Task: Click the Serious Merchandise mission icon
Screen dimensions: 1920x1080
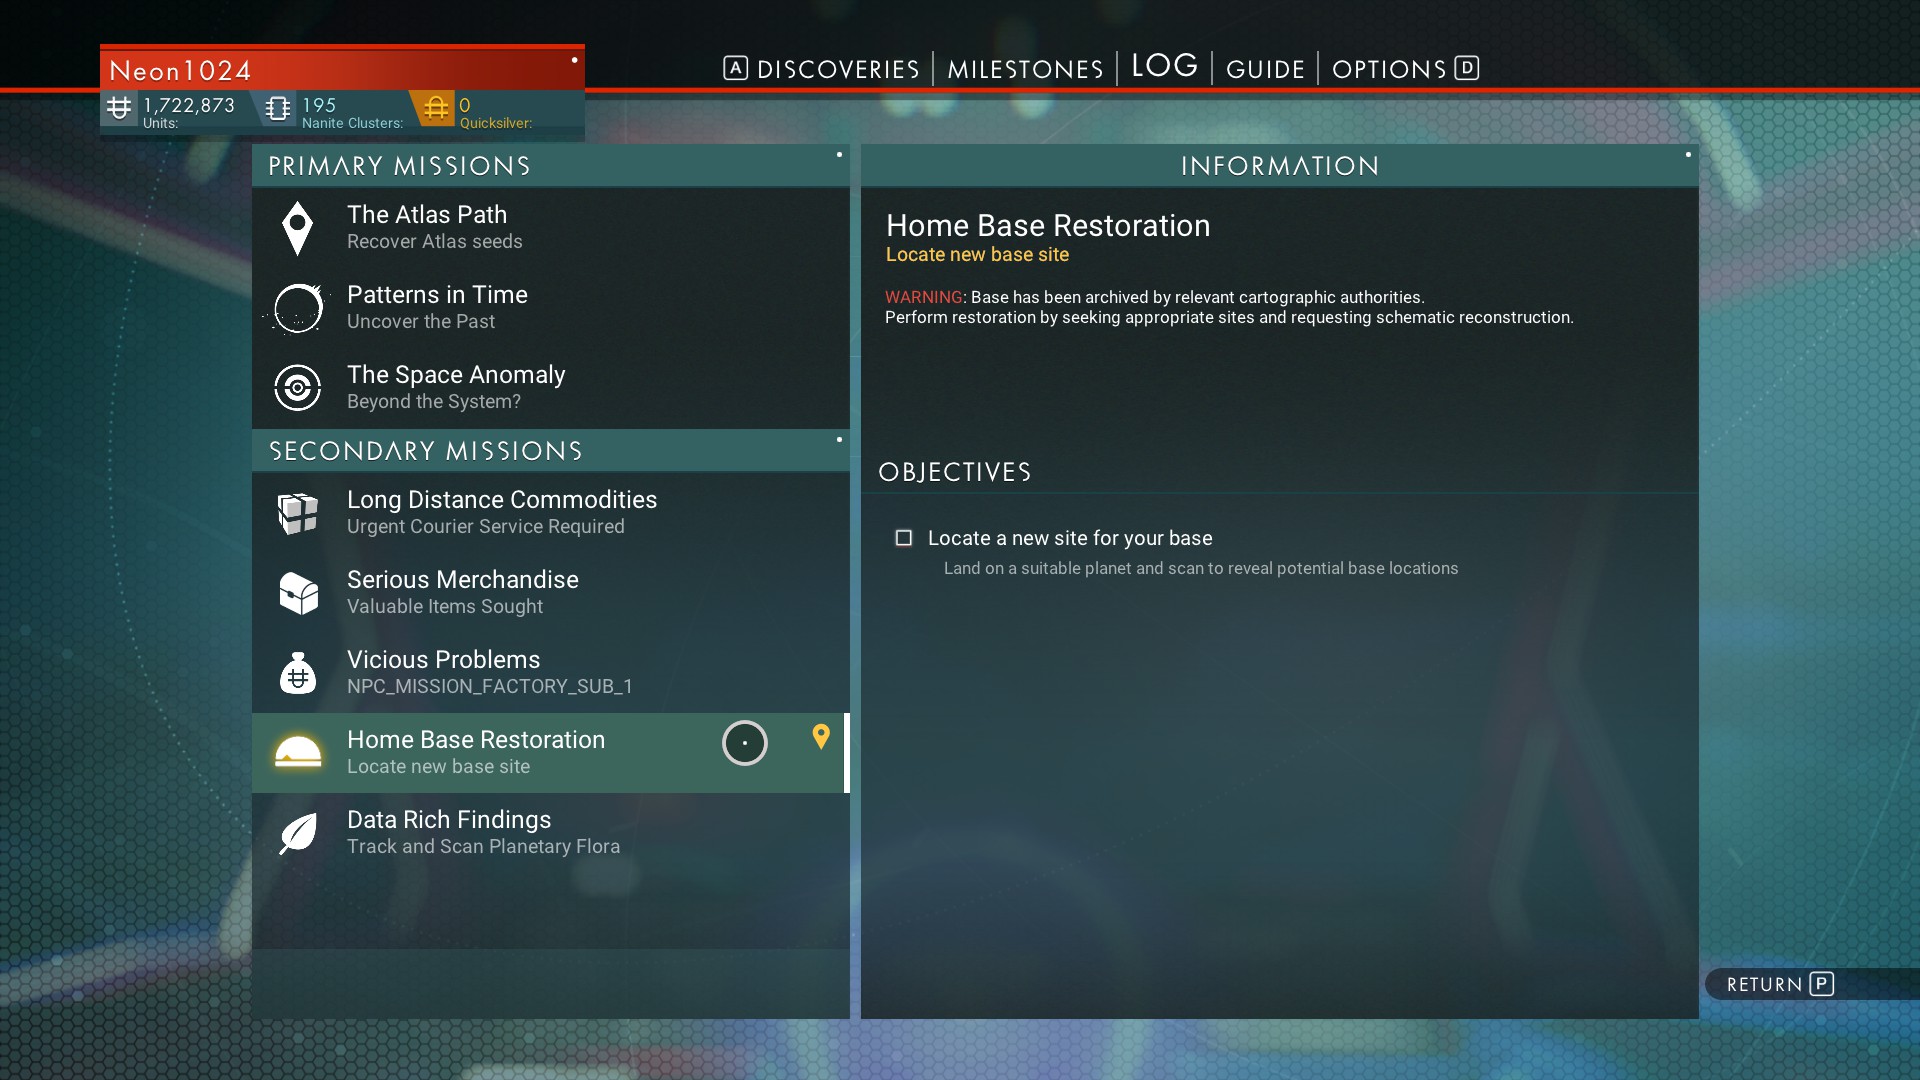Action: (x=297, y=592)
